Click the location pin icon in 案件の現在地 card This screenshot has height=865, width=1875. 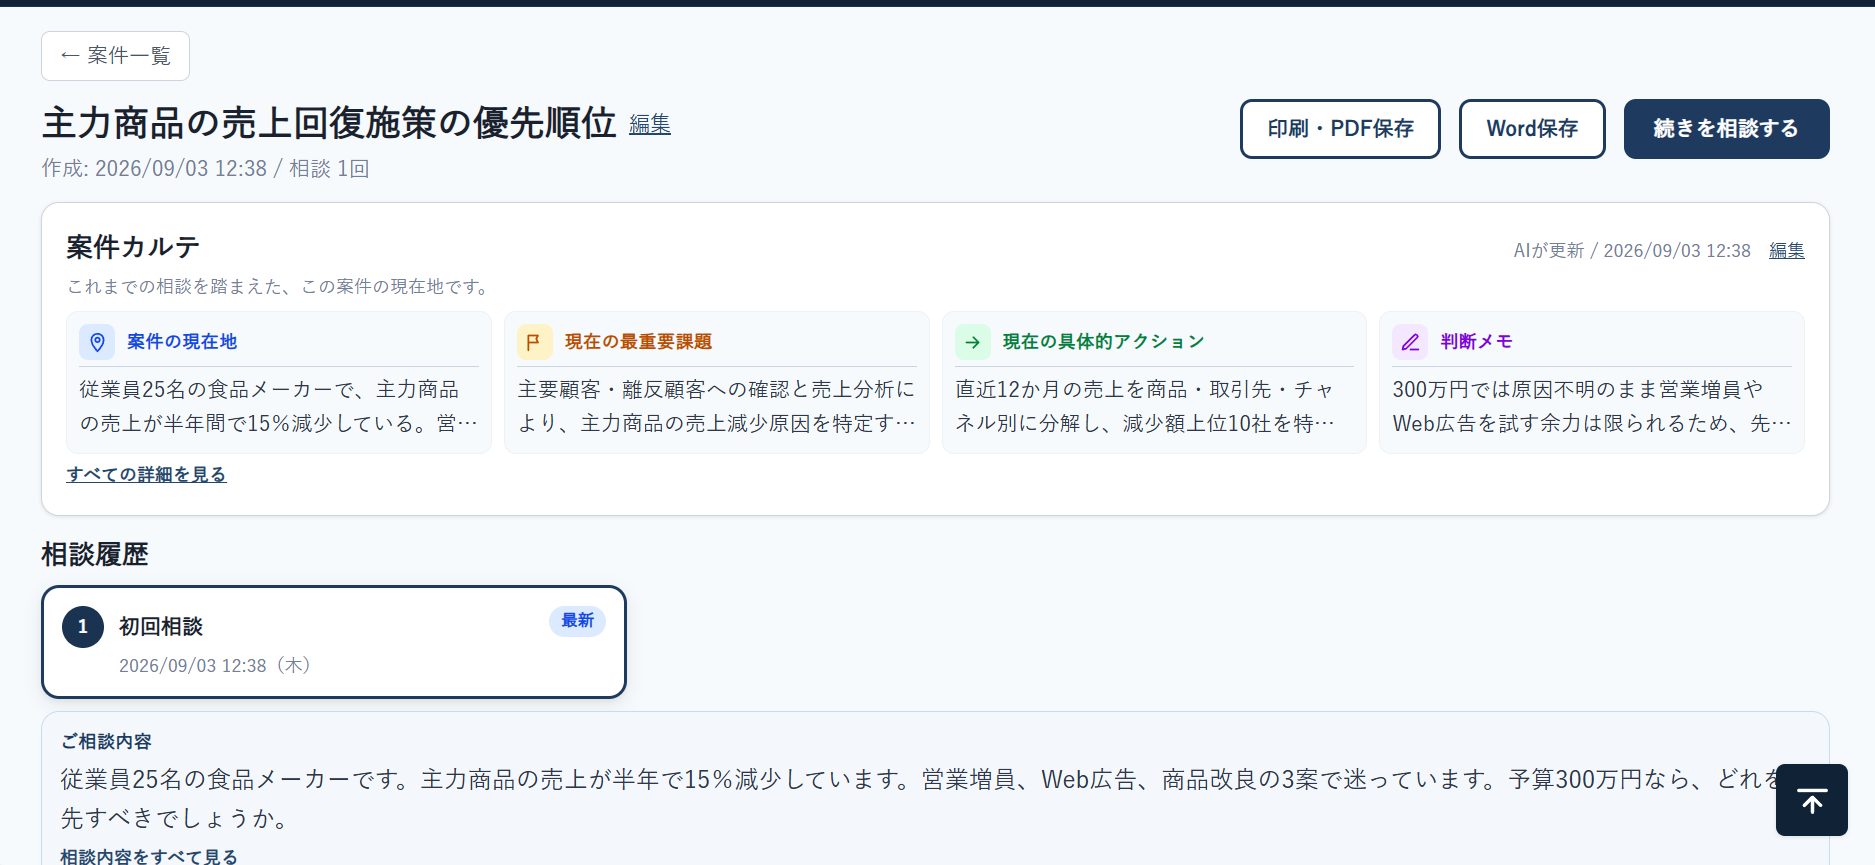pos(97,342)
